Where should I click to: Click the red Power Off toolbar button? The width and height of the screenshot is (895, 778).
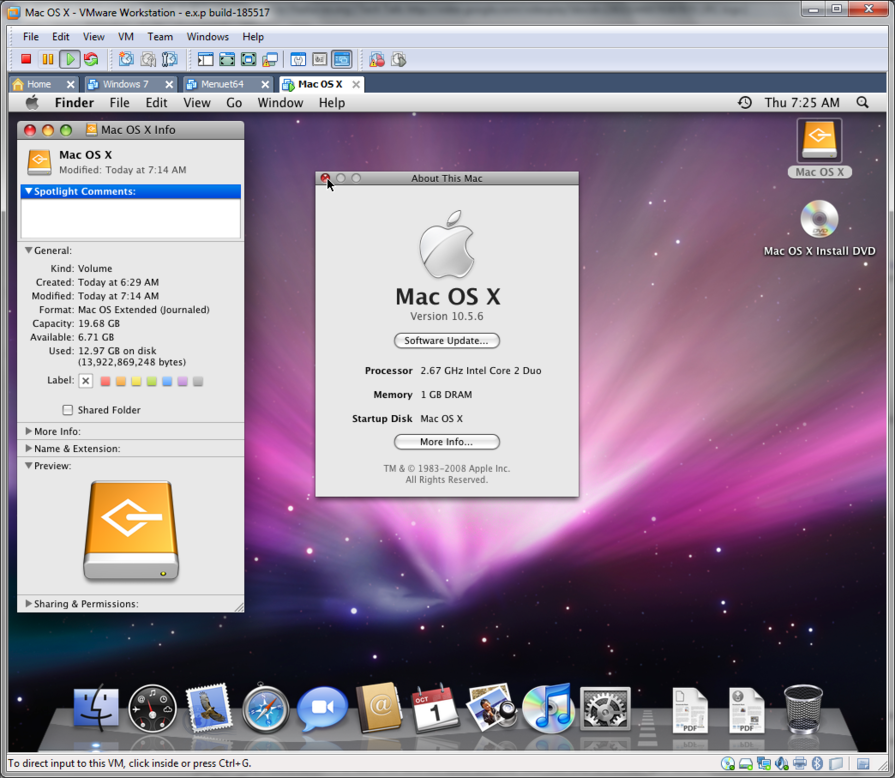click(x=27, y=60)
